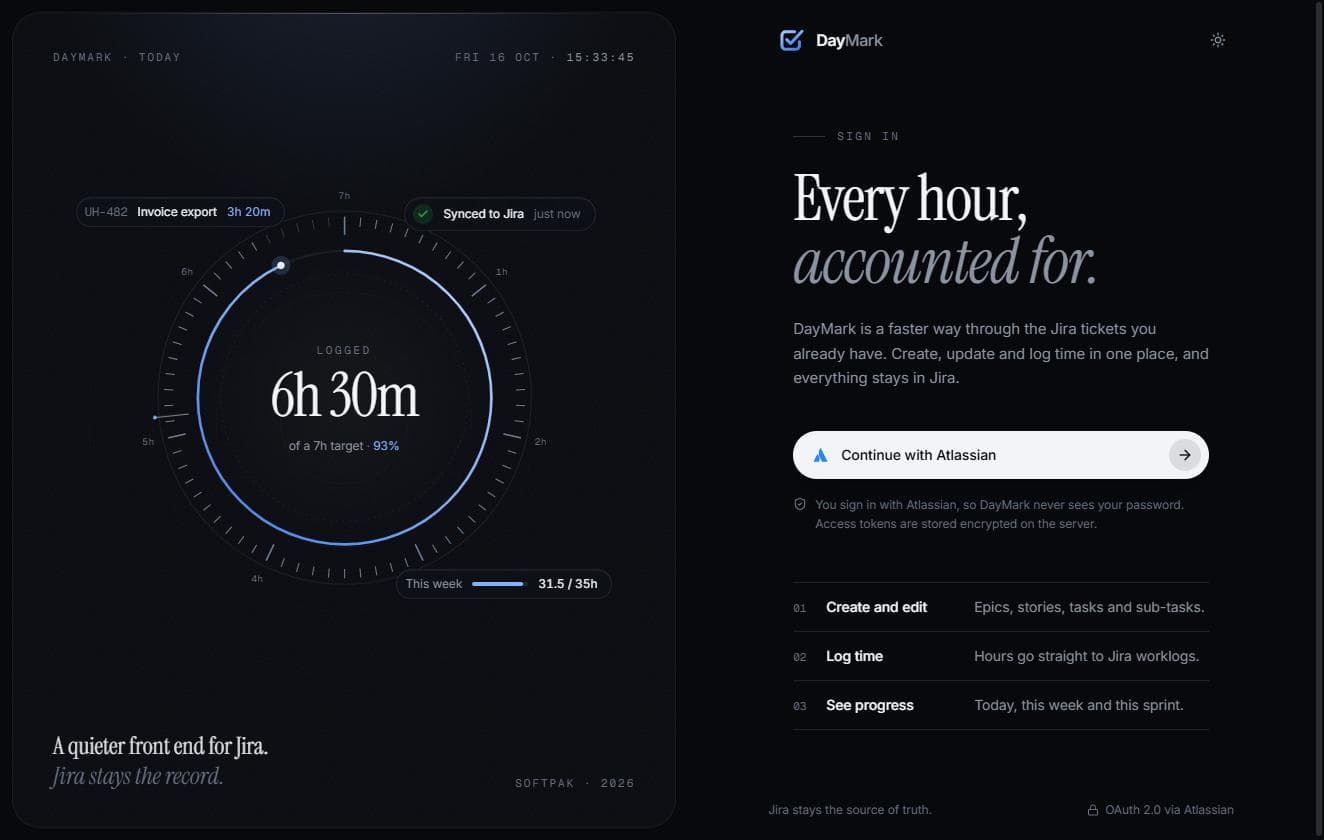Continue with Atlassian sign-in
The width and height of the screenshot is (1324, 840).
1001,455
